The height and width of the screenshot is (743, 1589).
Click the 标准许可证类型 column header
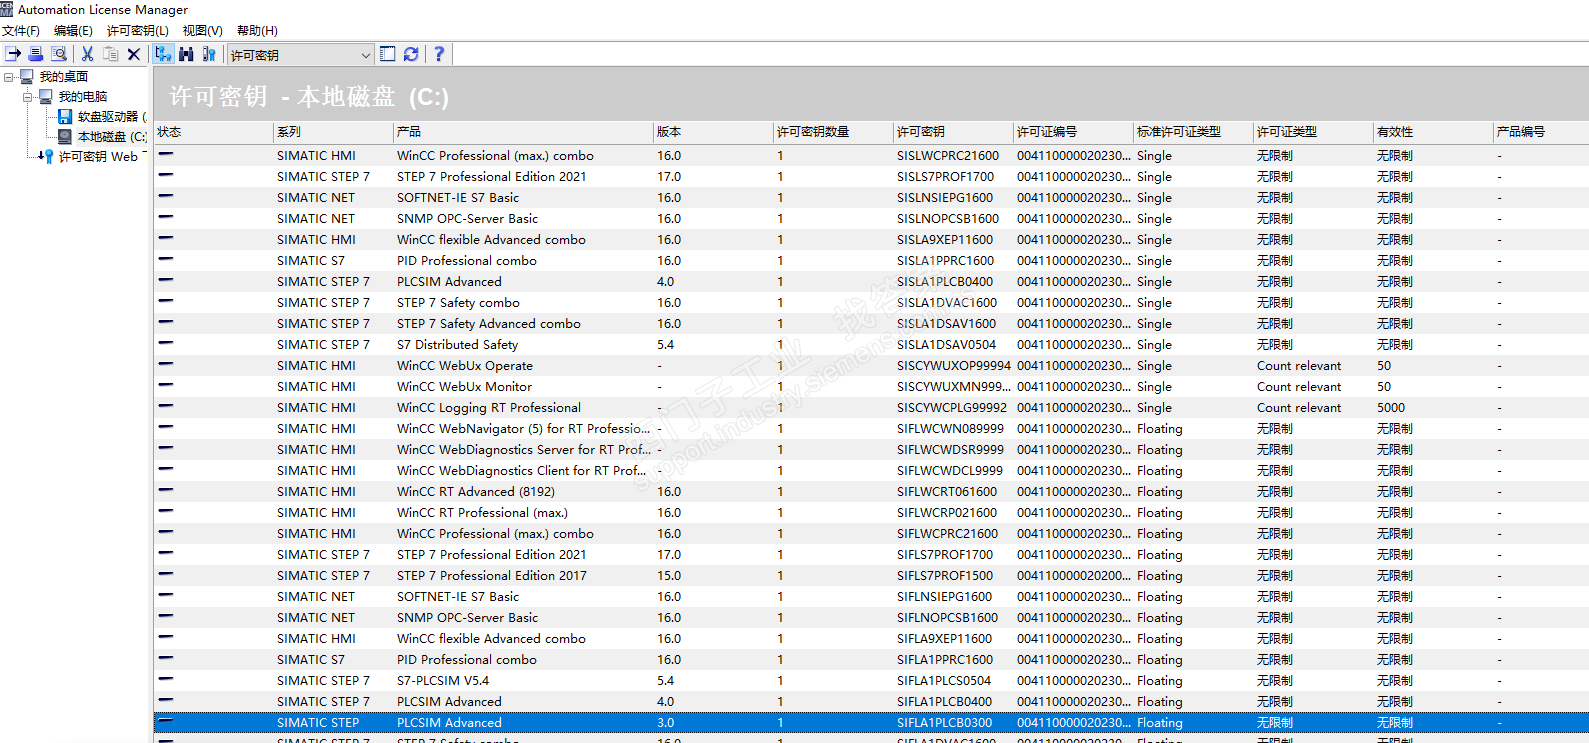tap(1193, 132)
